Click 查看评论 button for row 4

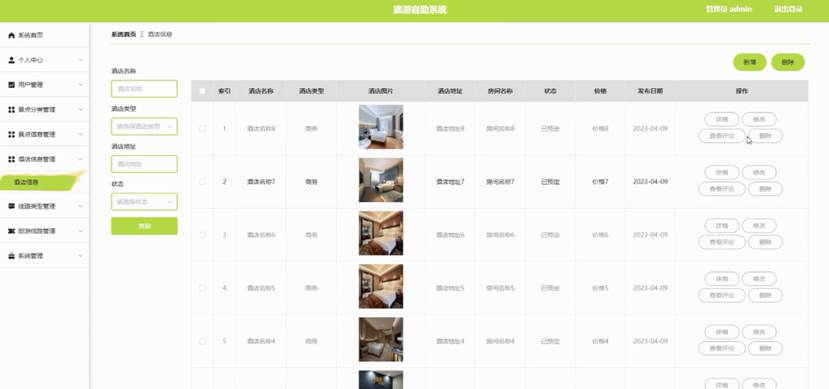[722, 295]
